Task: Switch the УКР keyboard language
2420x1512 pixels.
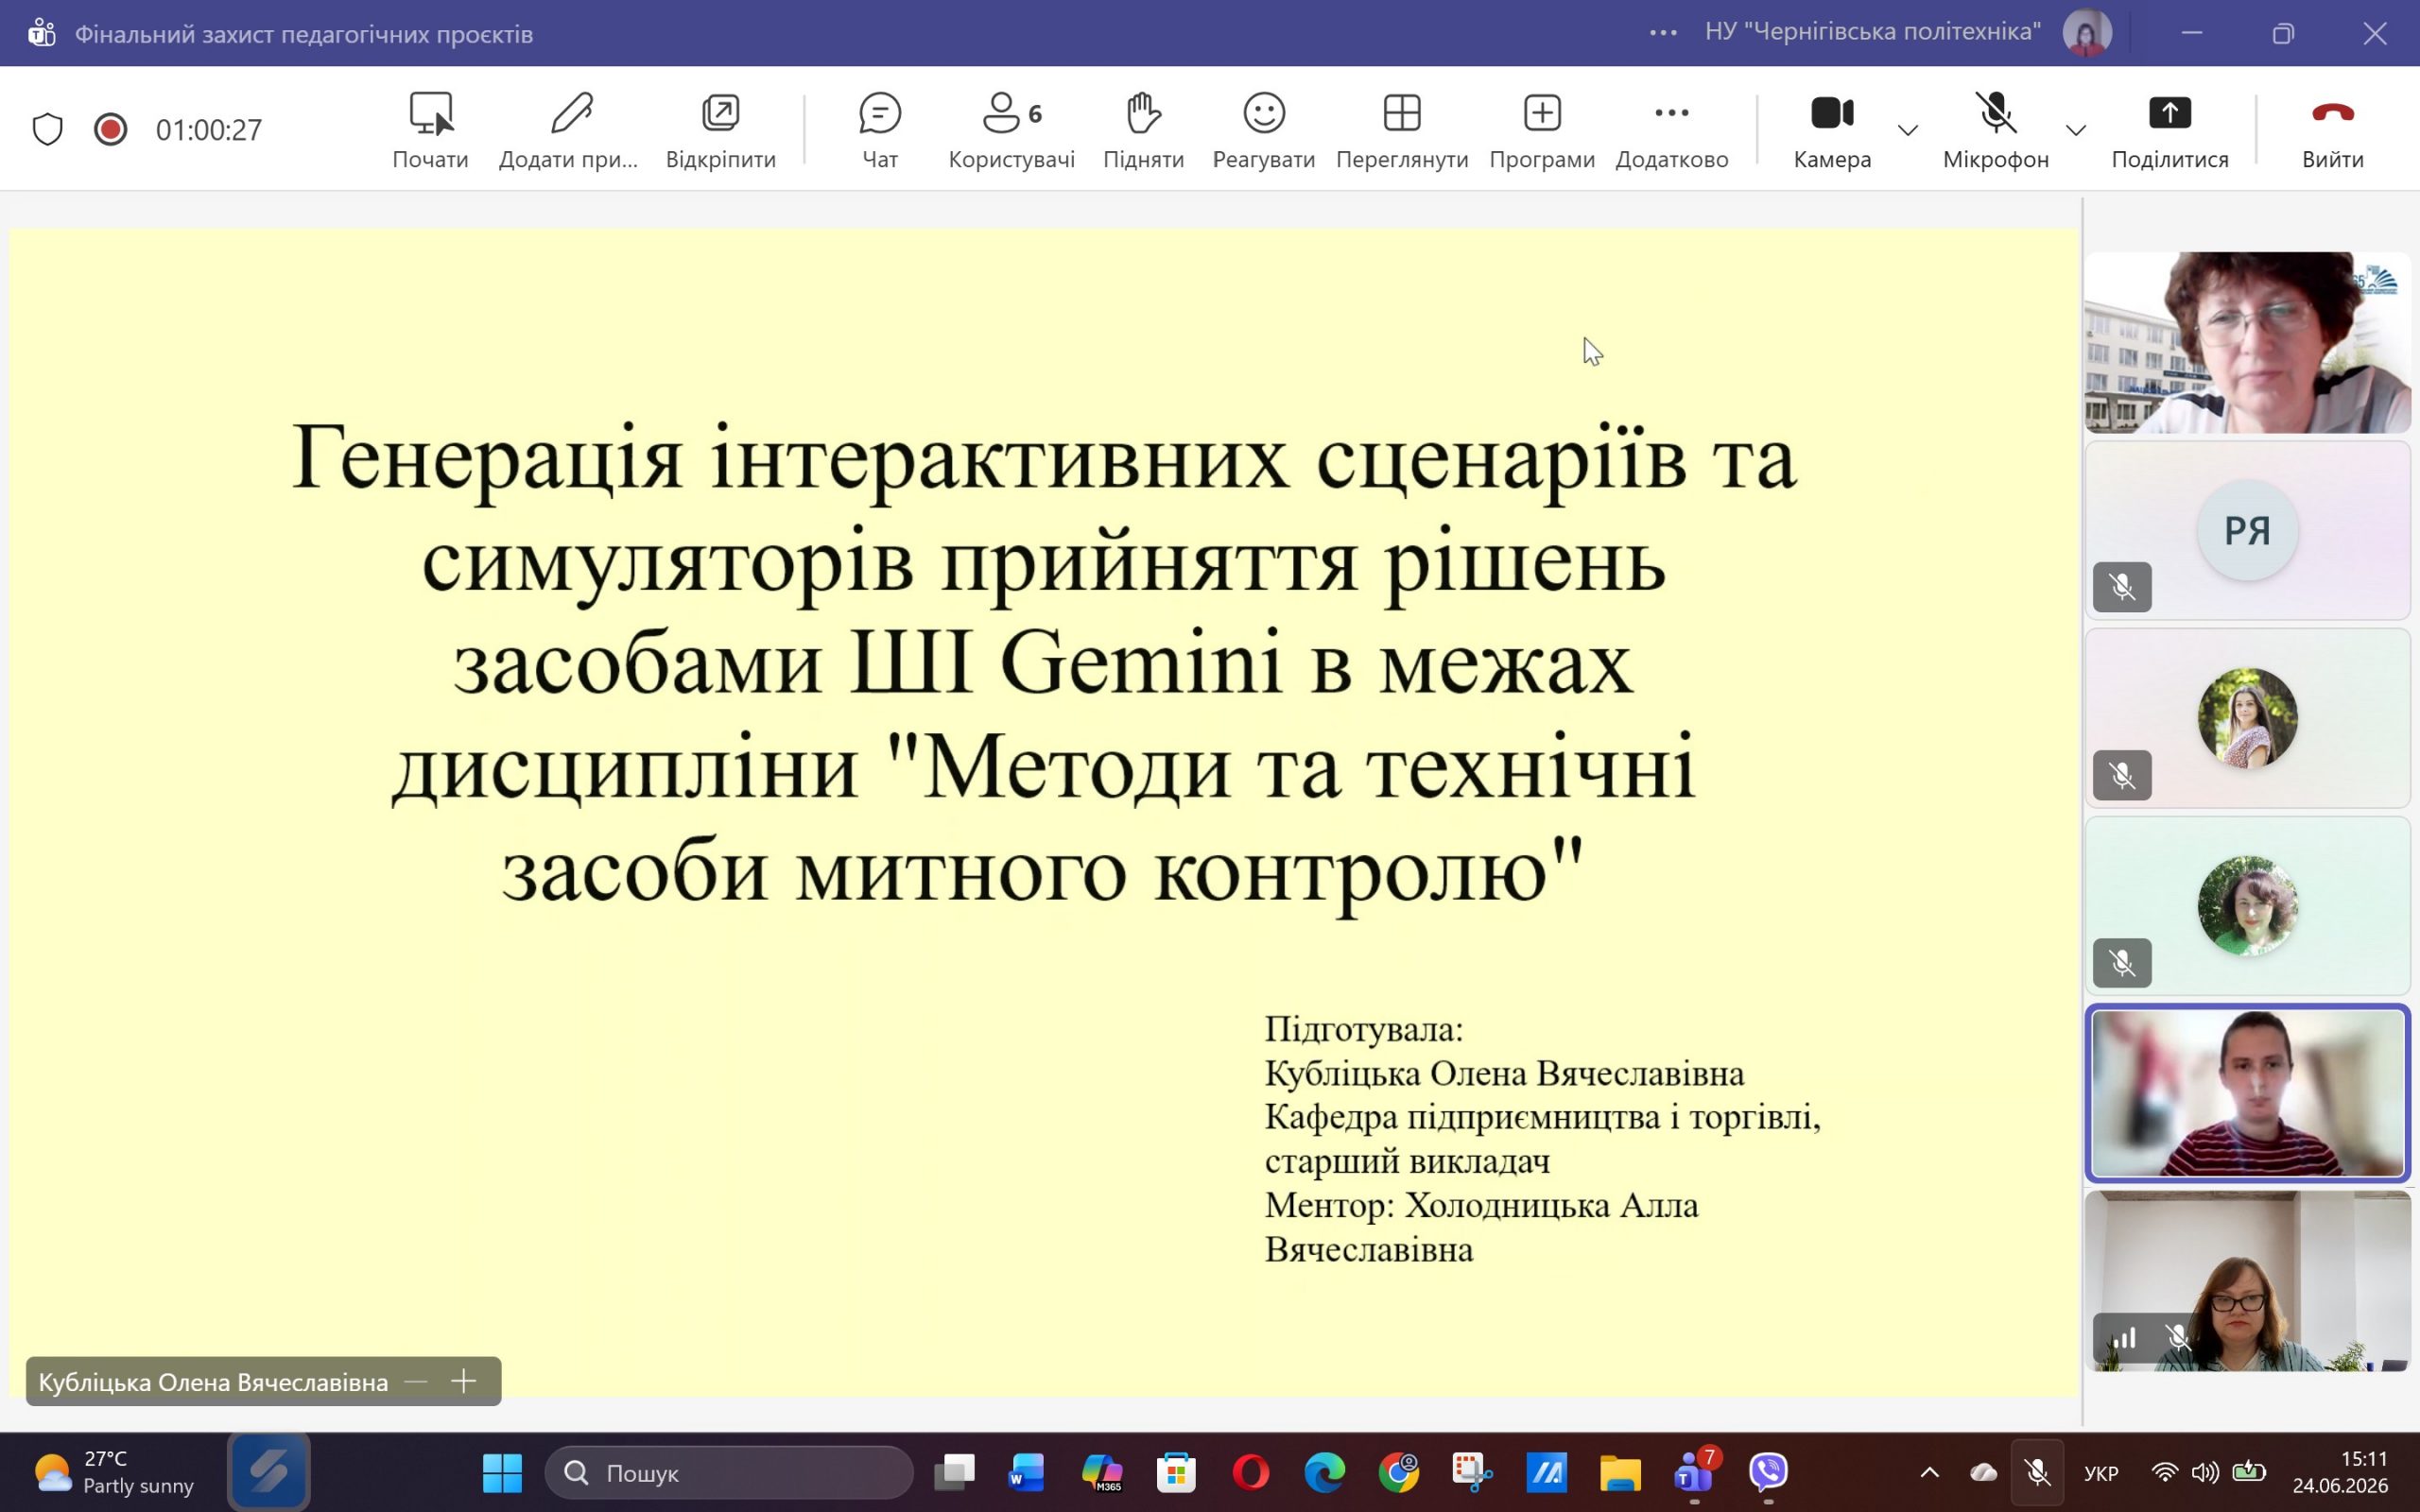Action: click(x=2101, y=1473)
